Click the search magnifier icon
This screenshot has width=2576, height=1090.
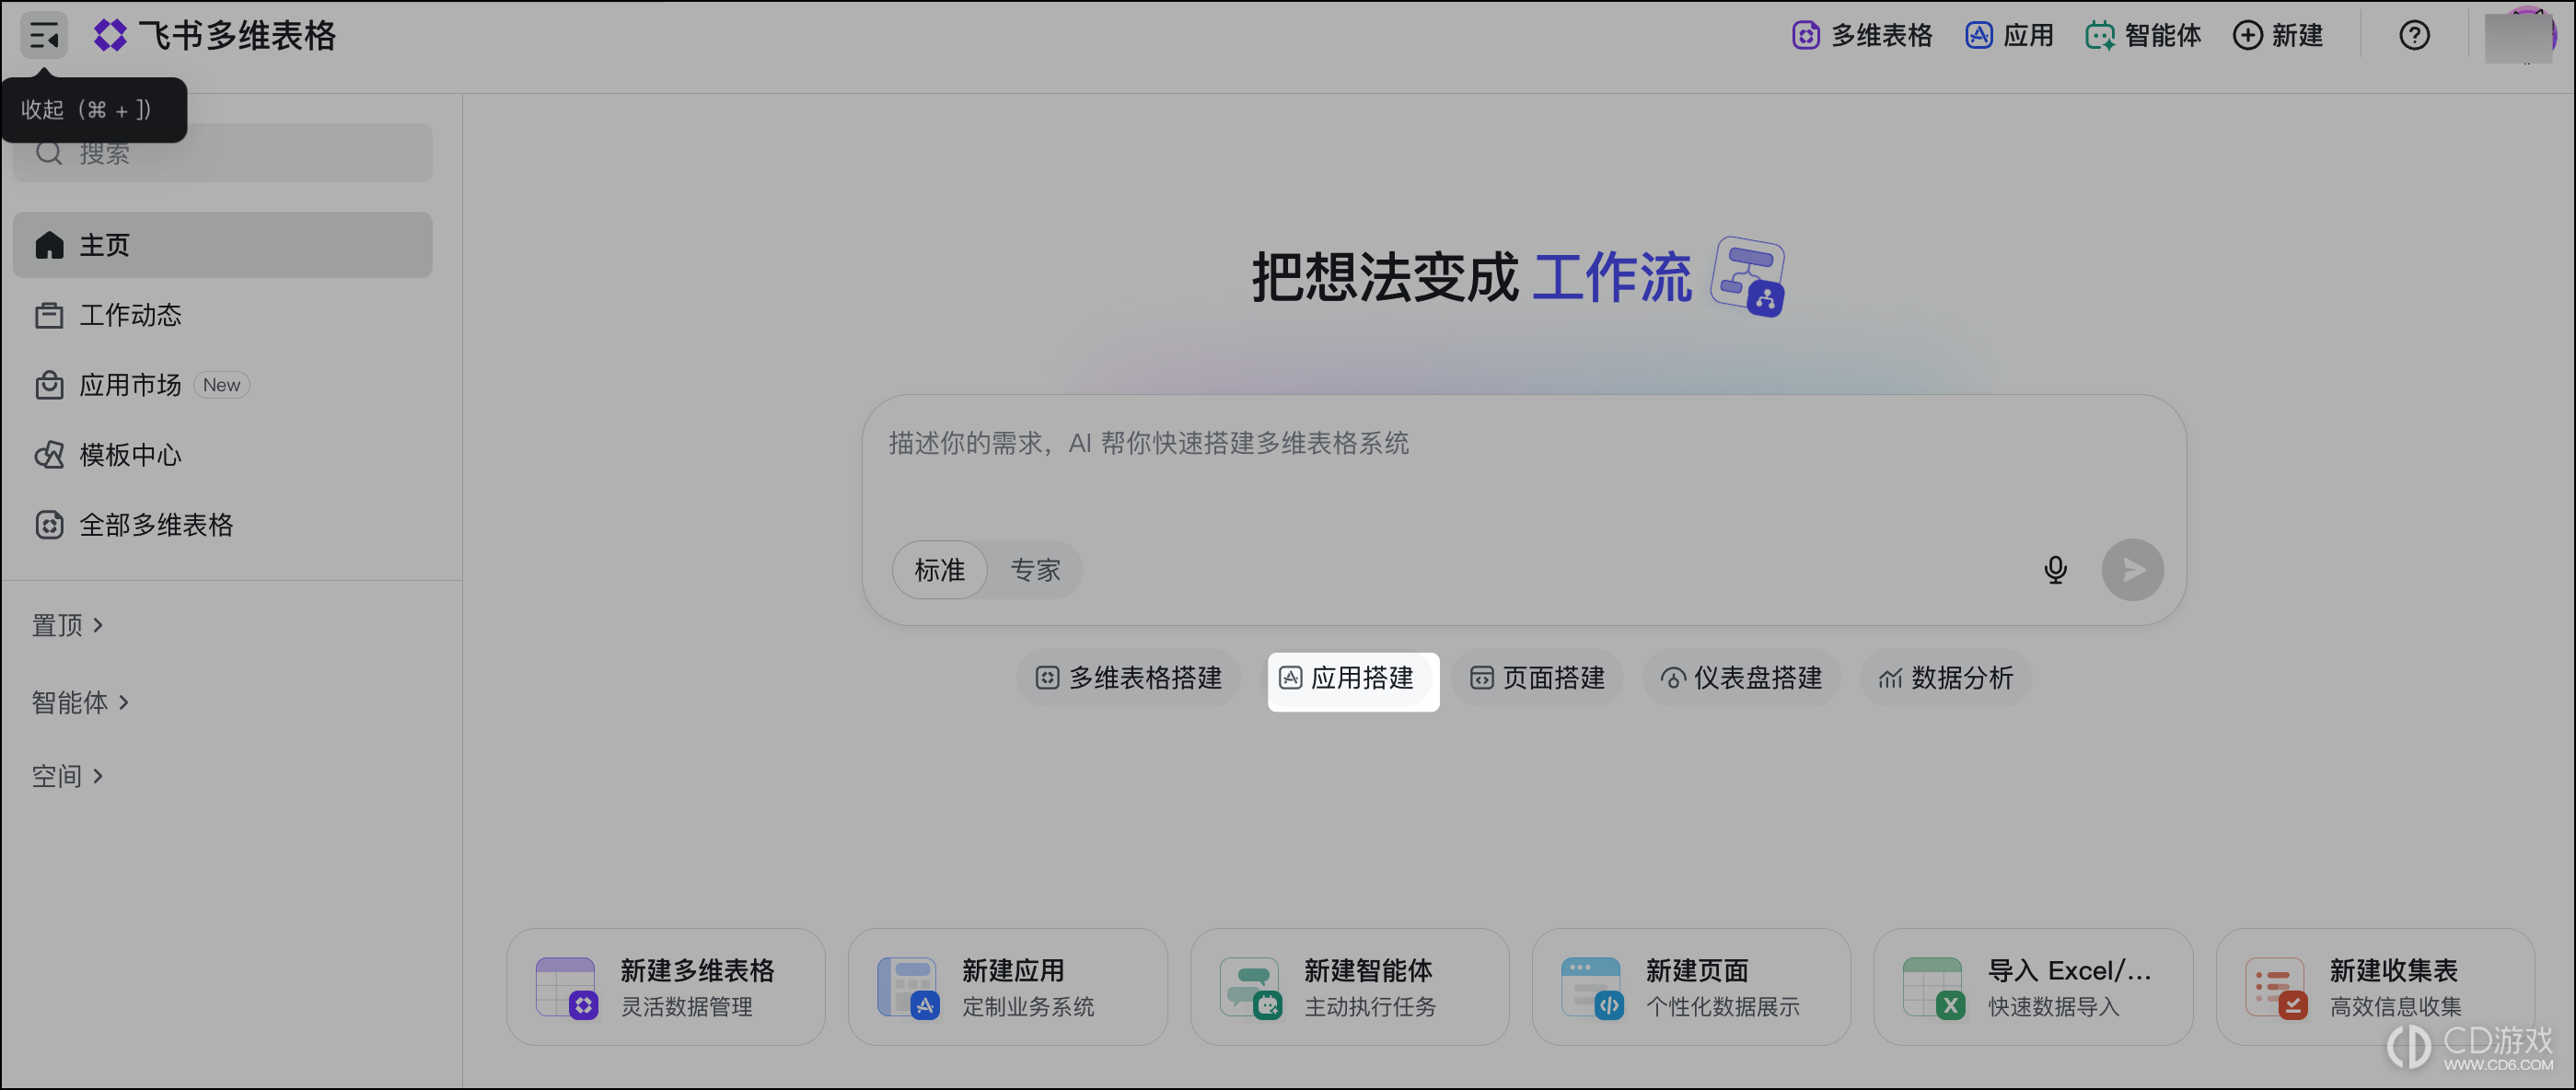coord(49,153)
